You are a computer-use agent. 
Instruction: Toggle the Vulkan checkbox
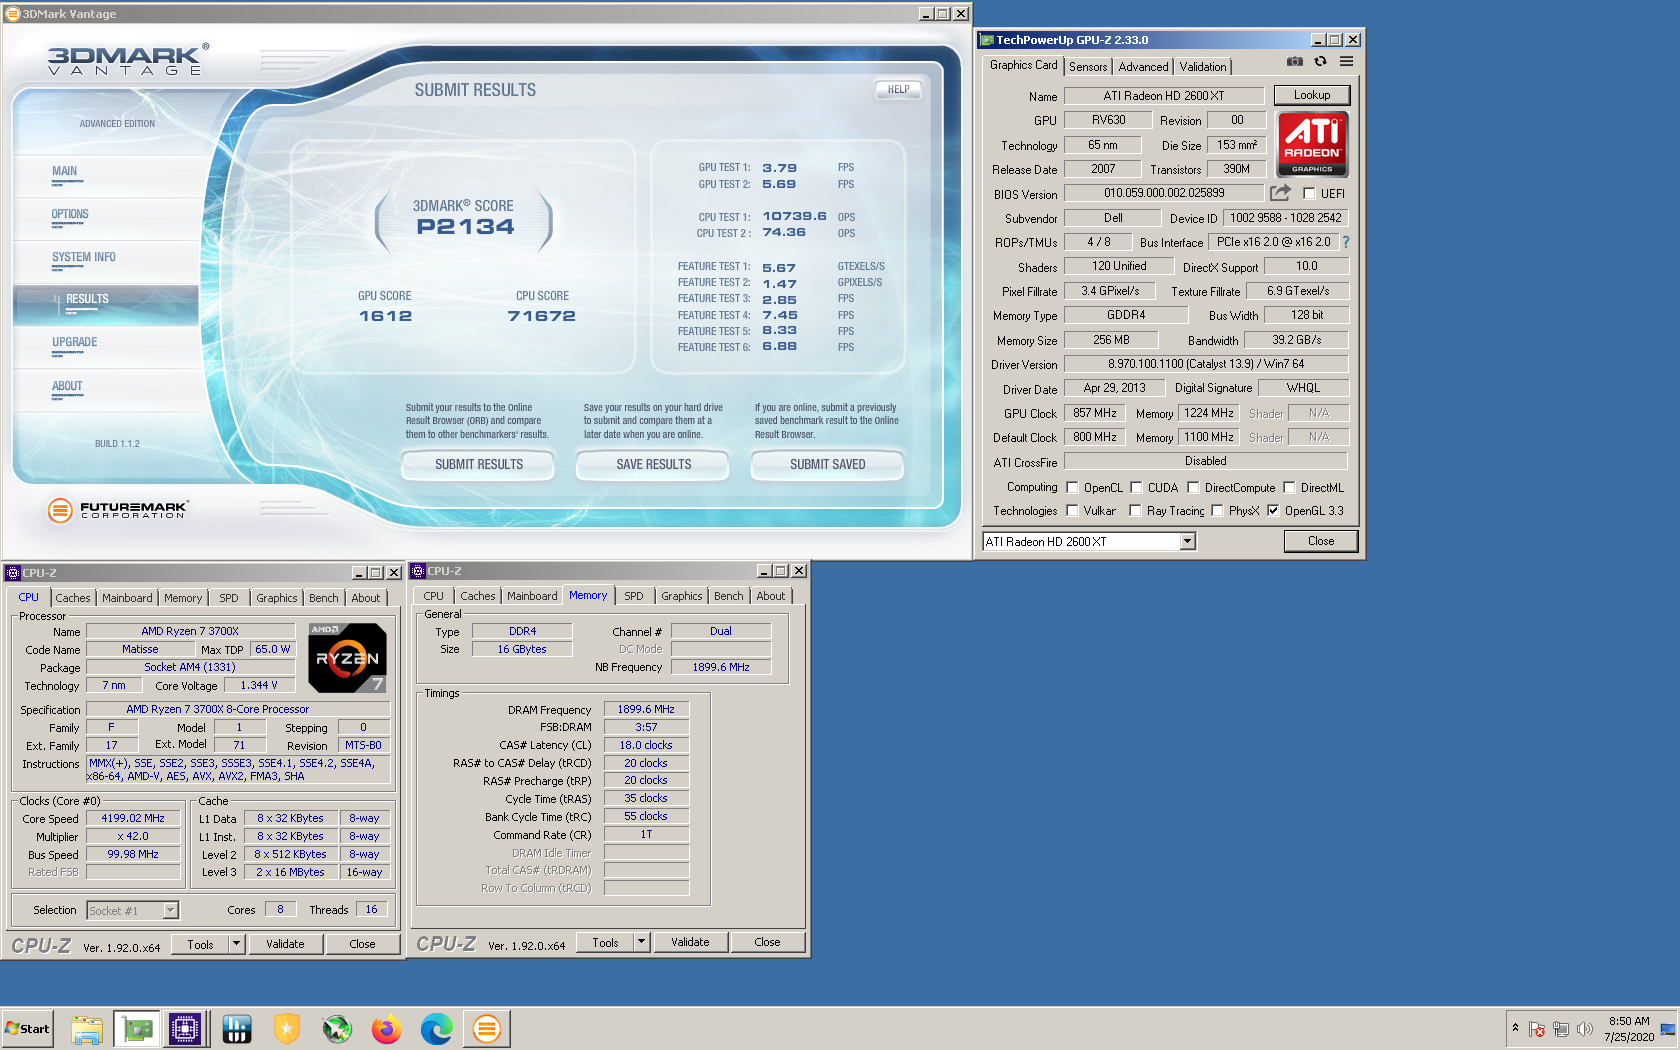(1072, 511)
